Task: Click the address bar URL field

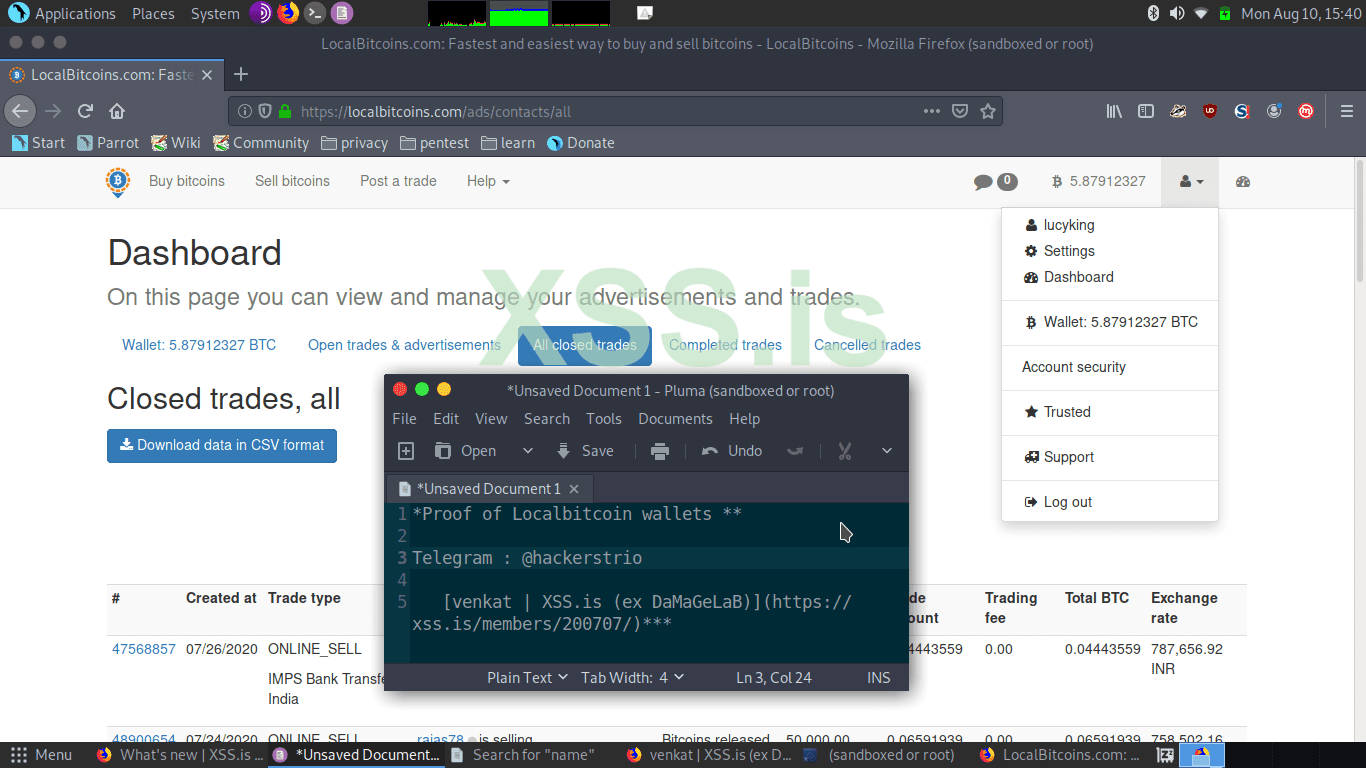Action: 600,111
